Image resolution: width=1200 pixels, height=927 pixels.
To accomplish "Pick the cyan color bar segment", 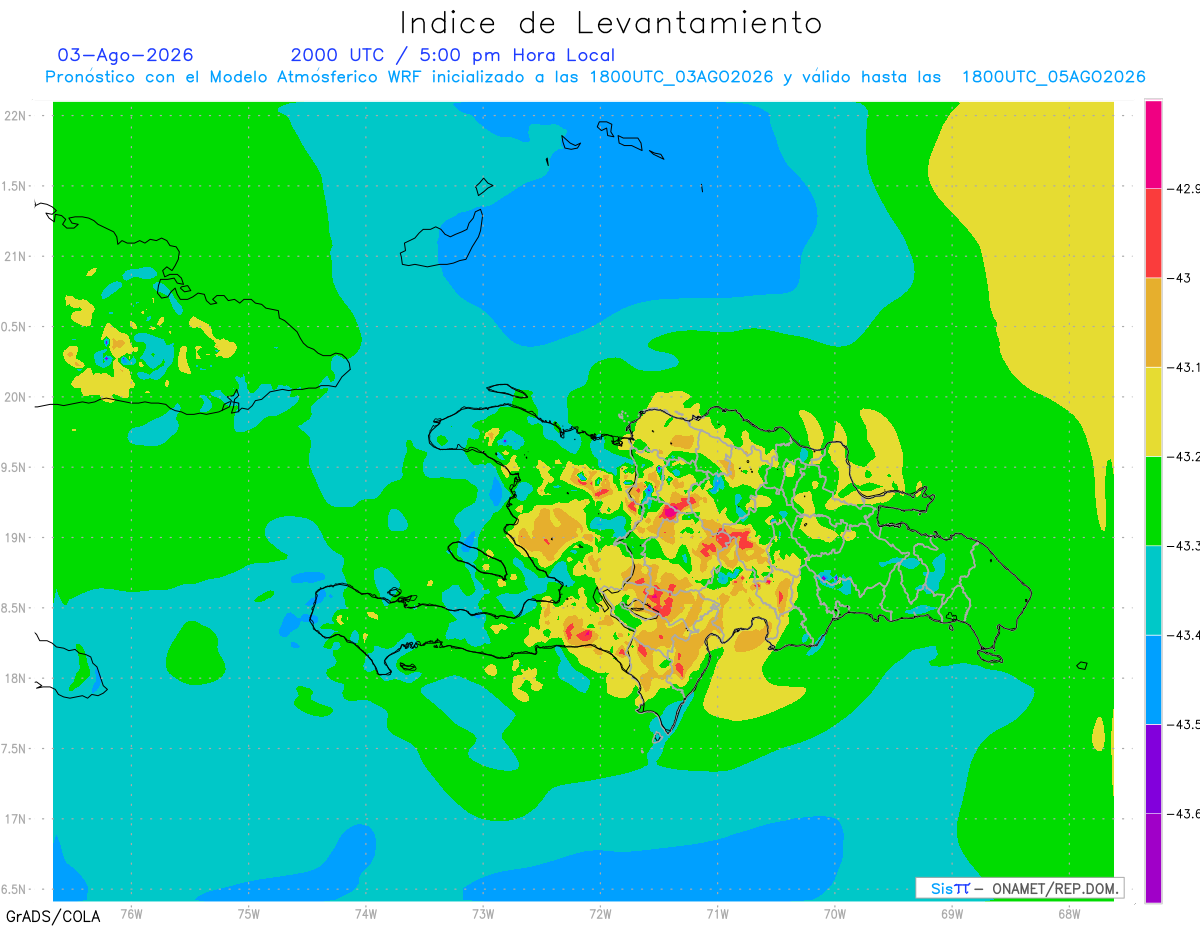I will 1153,590.
